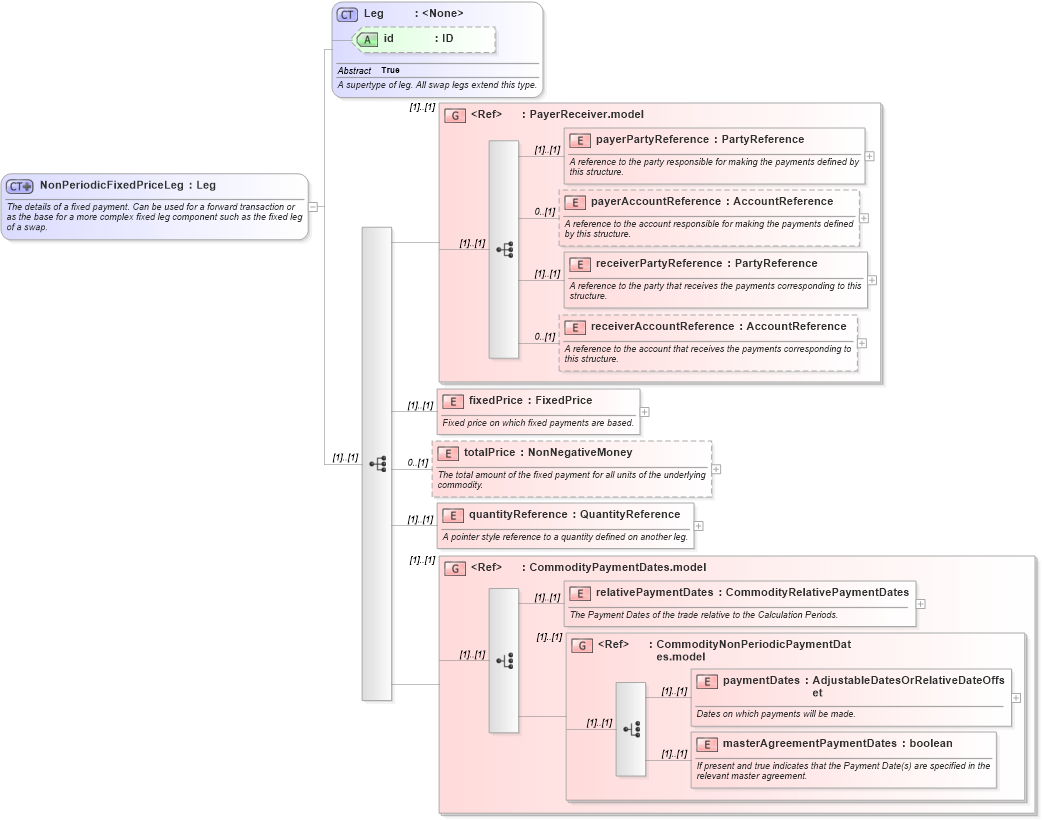1042x820 pixels.
Task: Click the 'Dates on which payments will be made' text
Action: [x=776, y=714]
